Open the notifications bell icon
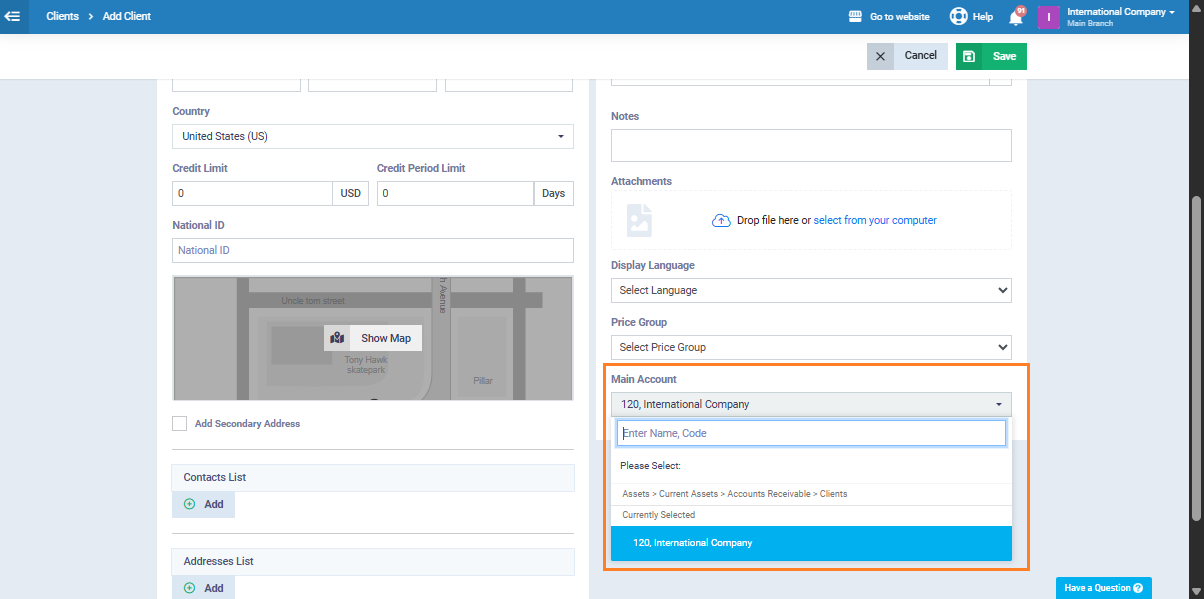Screen dimensions: 1204x599 coord(1016,17)
